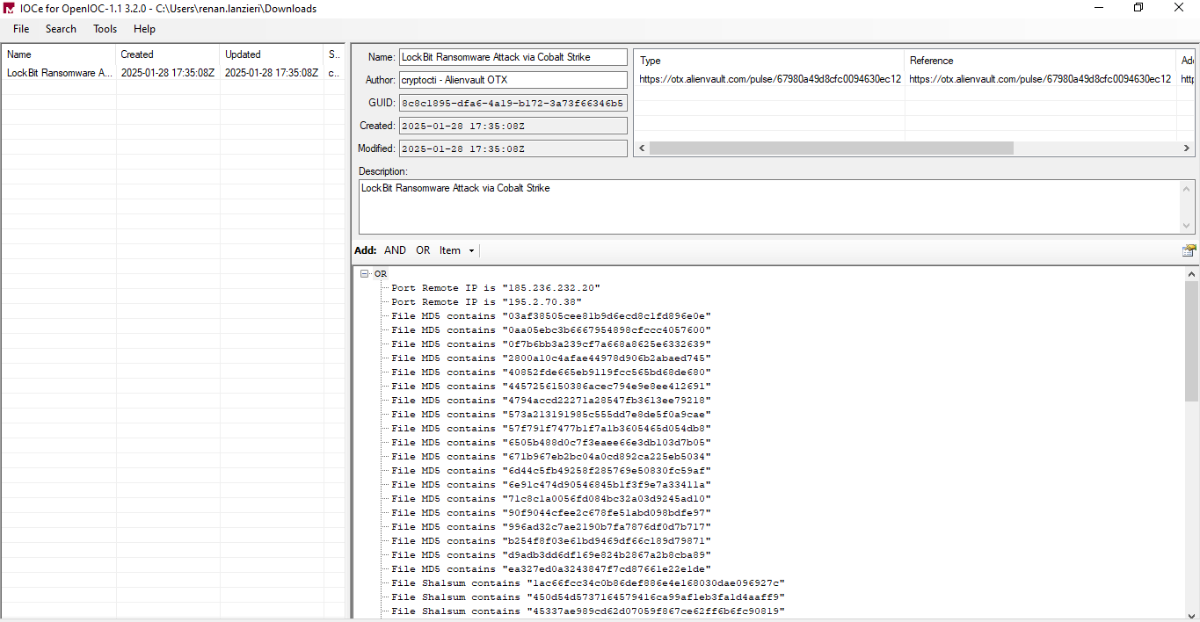Image resolution: width=1200 pixels, height=622 pixels.
Task: Click the Created date field
Action: [513, 126]
